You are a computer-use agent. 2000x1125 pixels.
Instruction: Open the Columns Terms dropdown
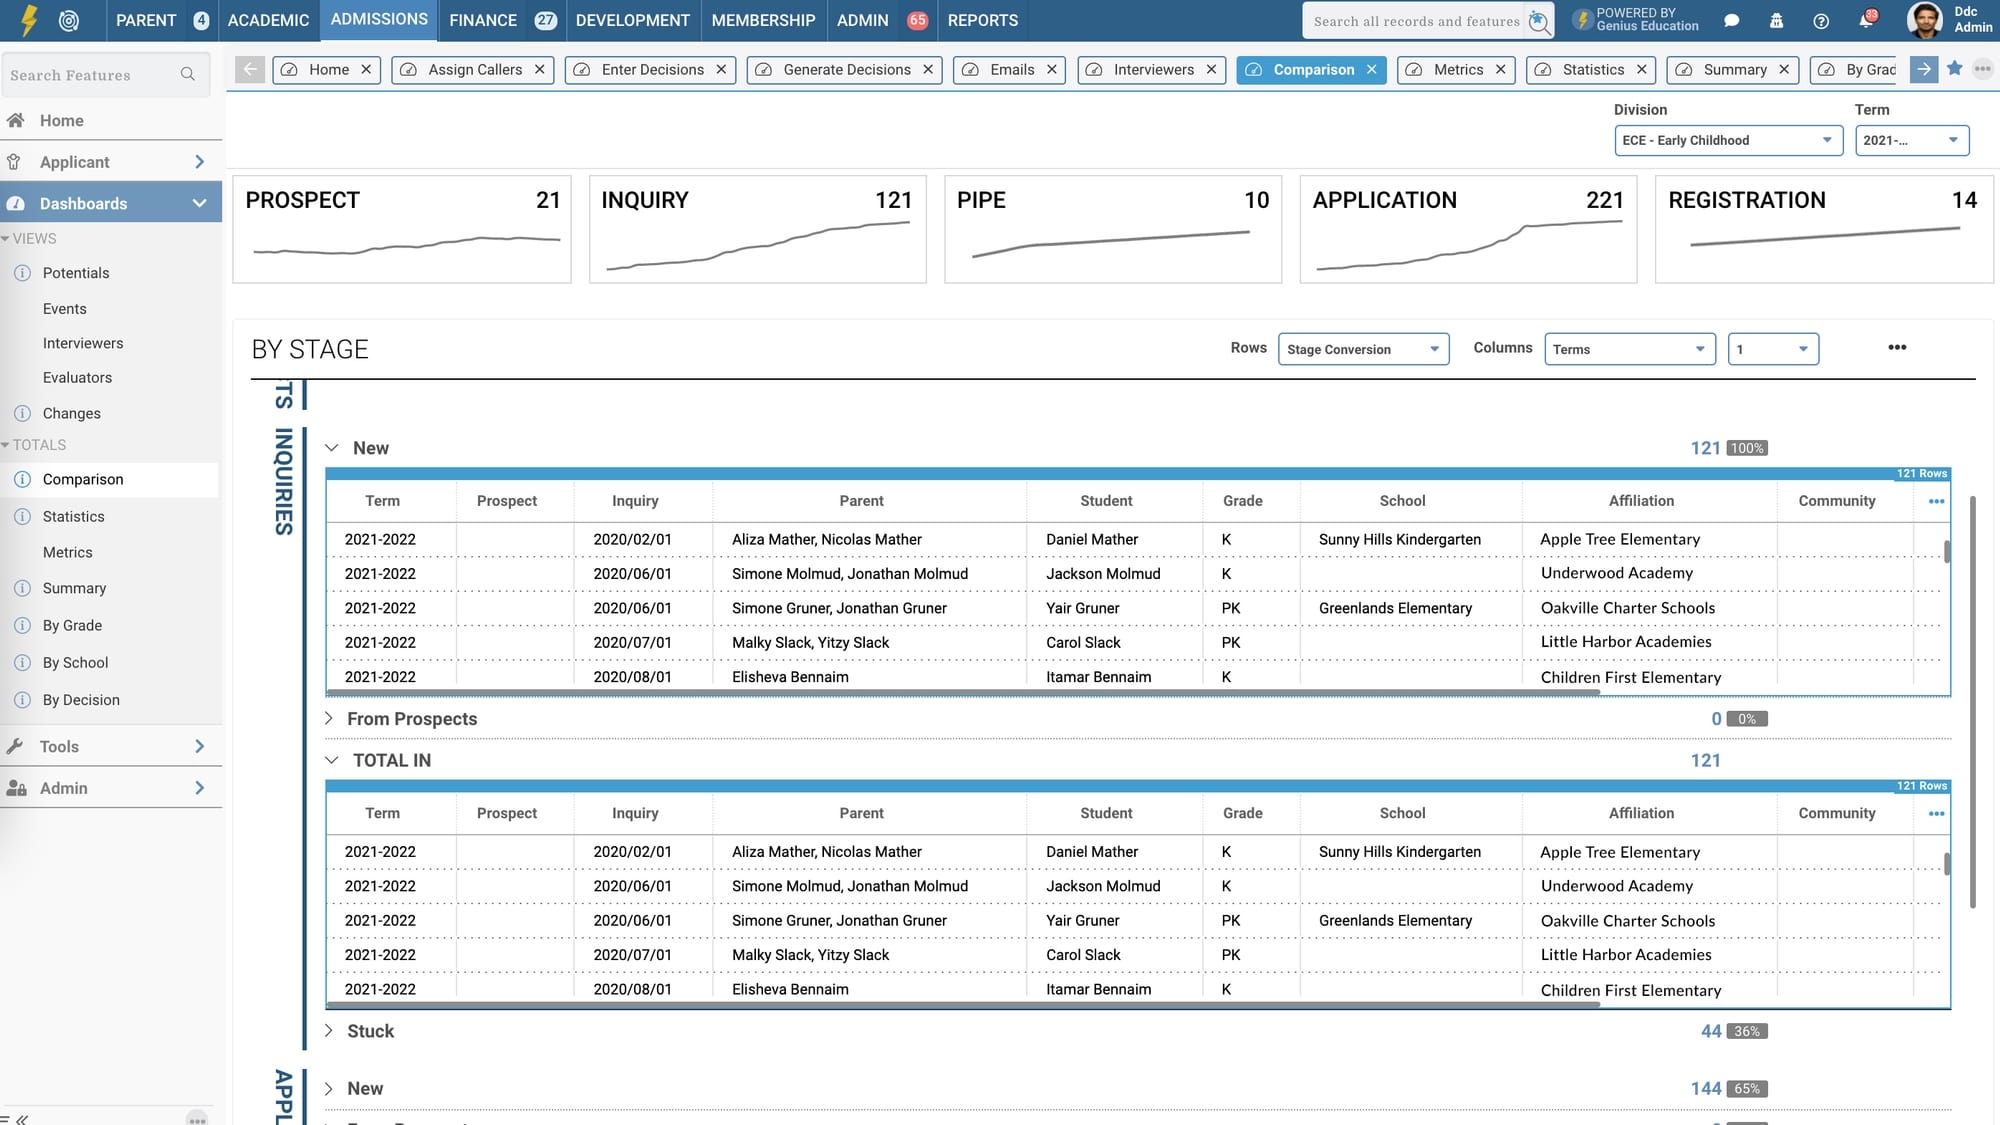pos(1629,349)
